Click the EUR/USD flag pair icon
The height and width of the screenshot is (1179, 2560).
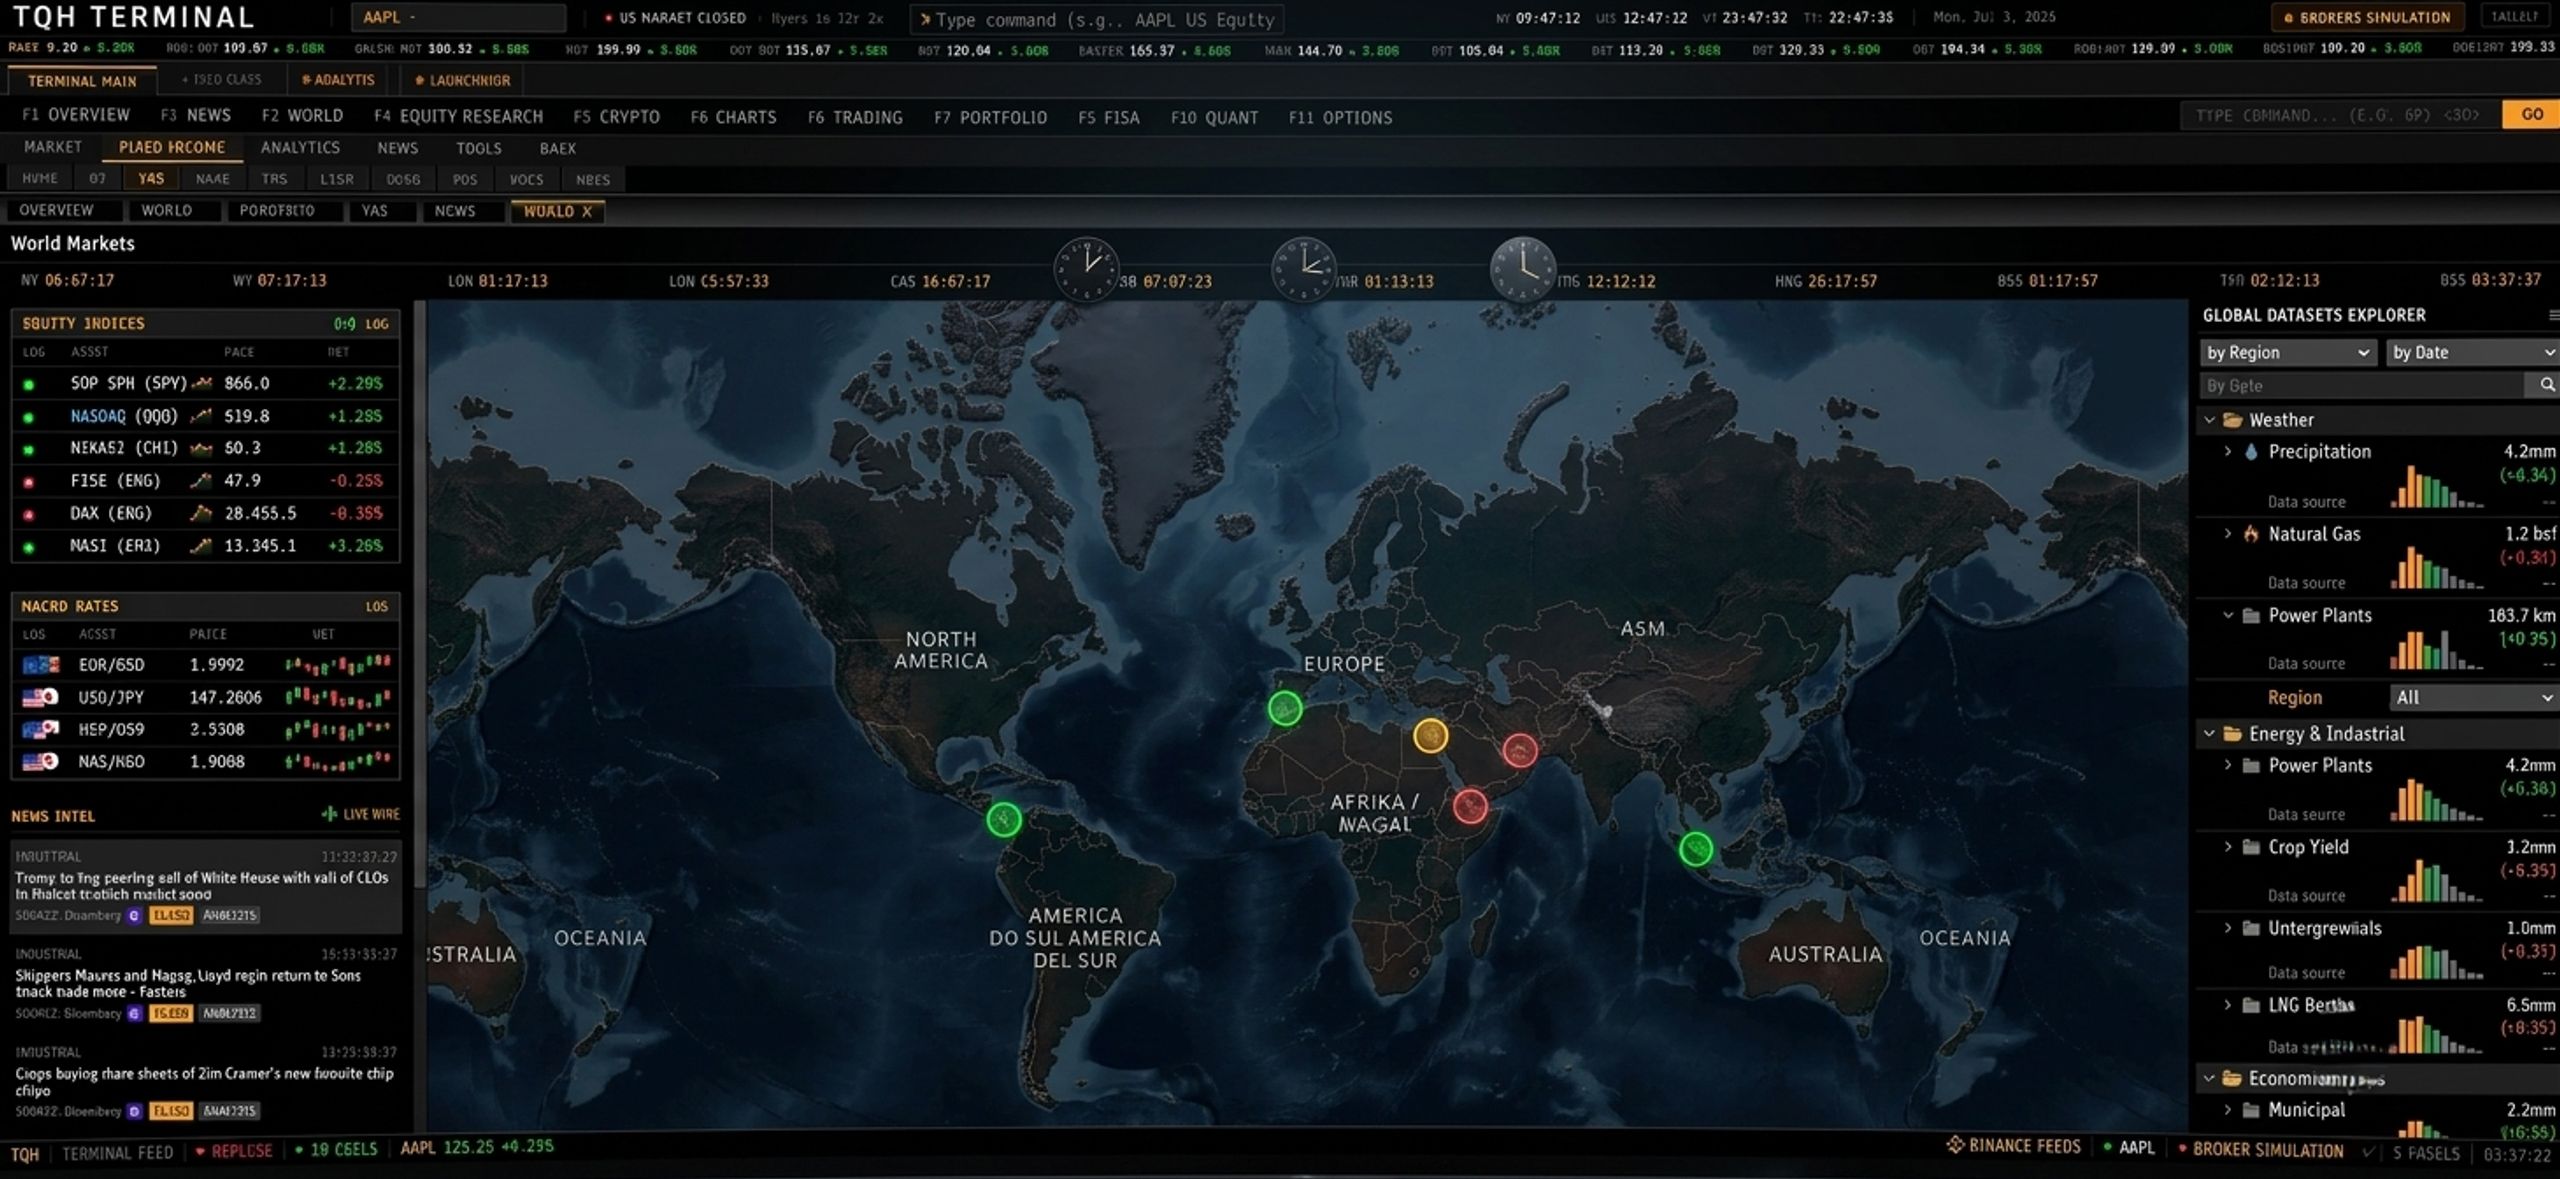pos(40,665)
